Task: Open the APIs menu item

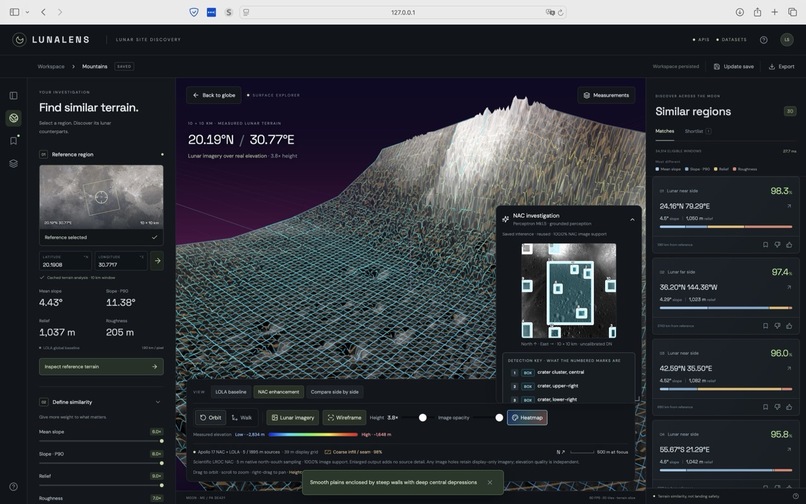Action: click(701, 40)
